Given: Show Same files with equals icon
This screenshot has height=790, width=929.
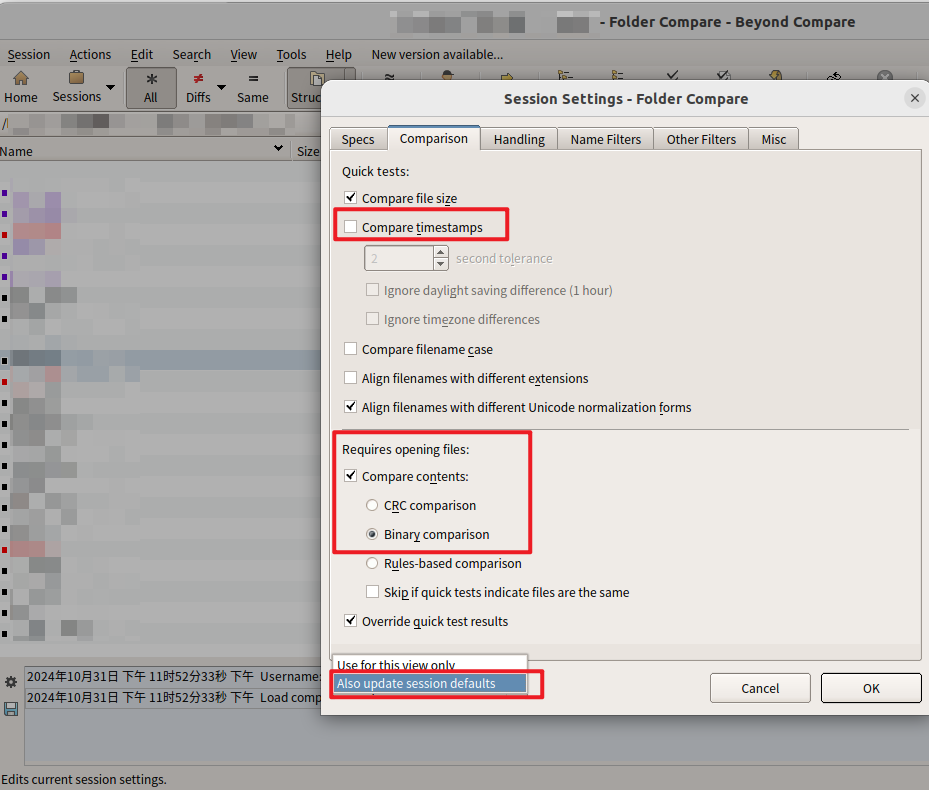Looking at the screenshot, I should pos(252,79).
